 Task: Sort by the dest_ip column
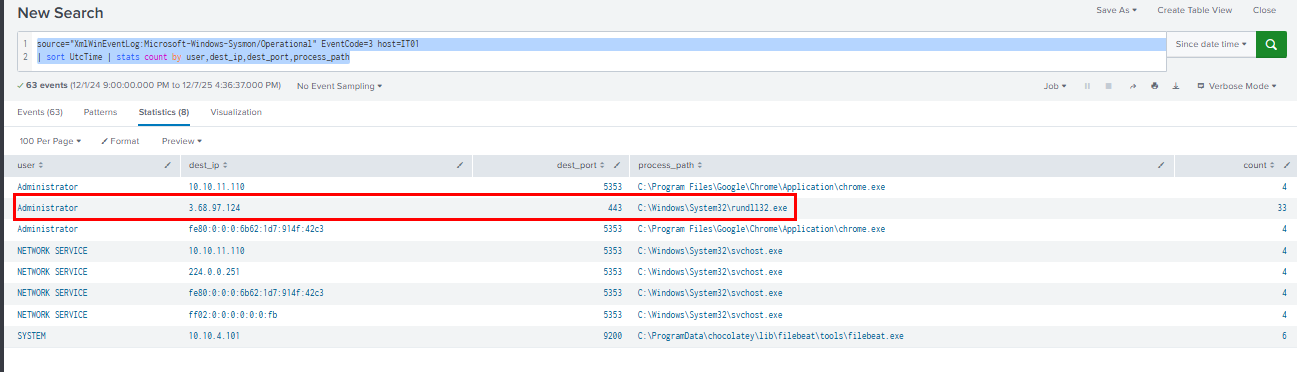click(x=209, y=165)
